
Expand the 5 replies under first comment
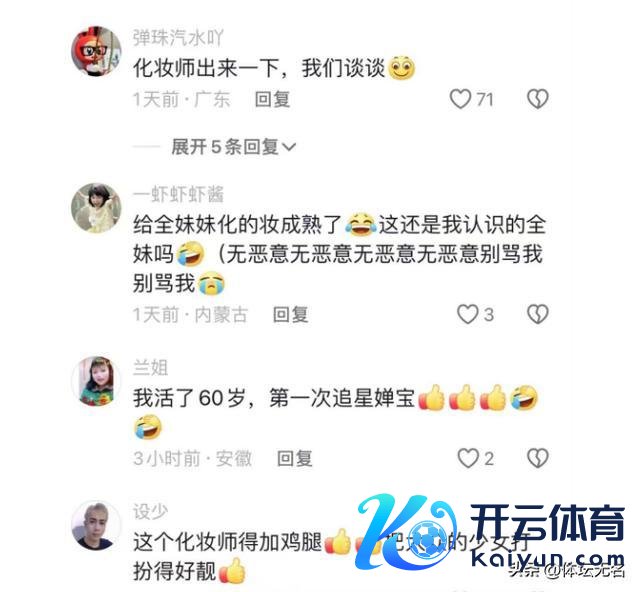click(233, 147)
